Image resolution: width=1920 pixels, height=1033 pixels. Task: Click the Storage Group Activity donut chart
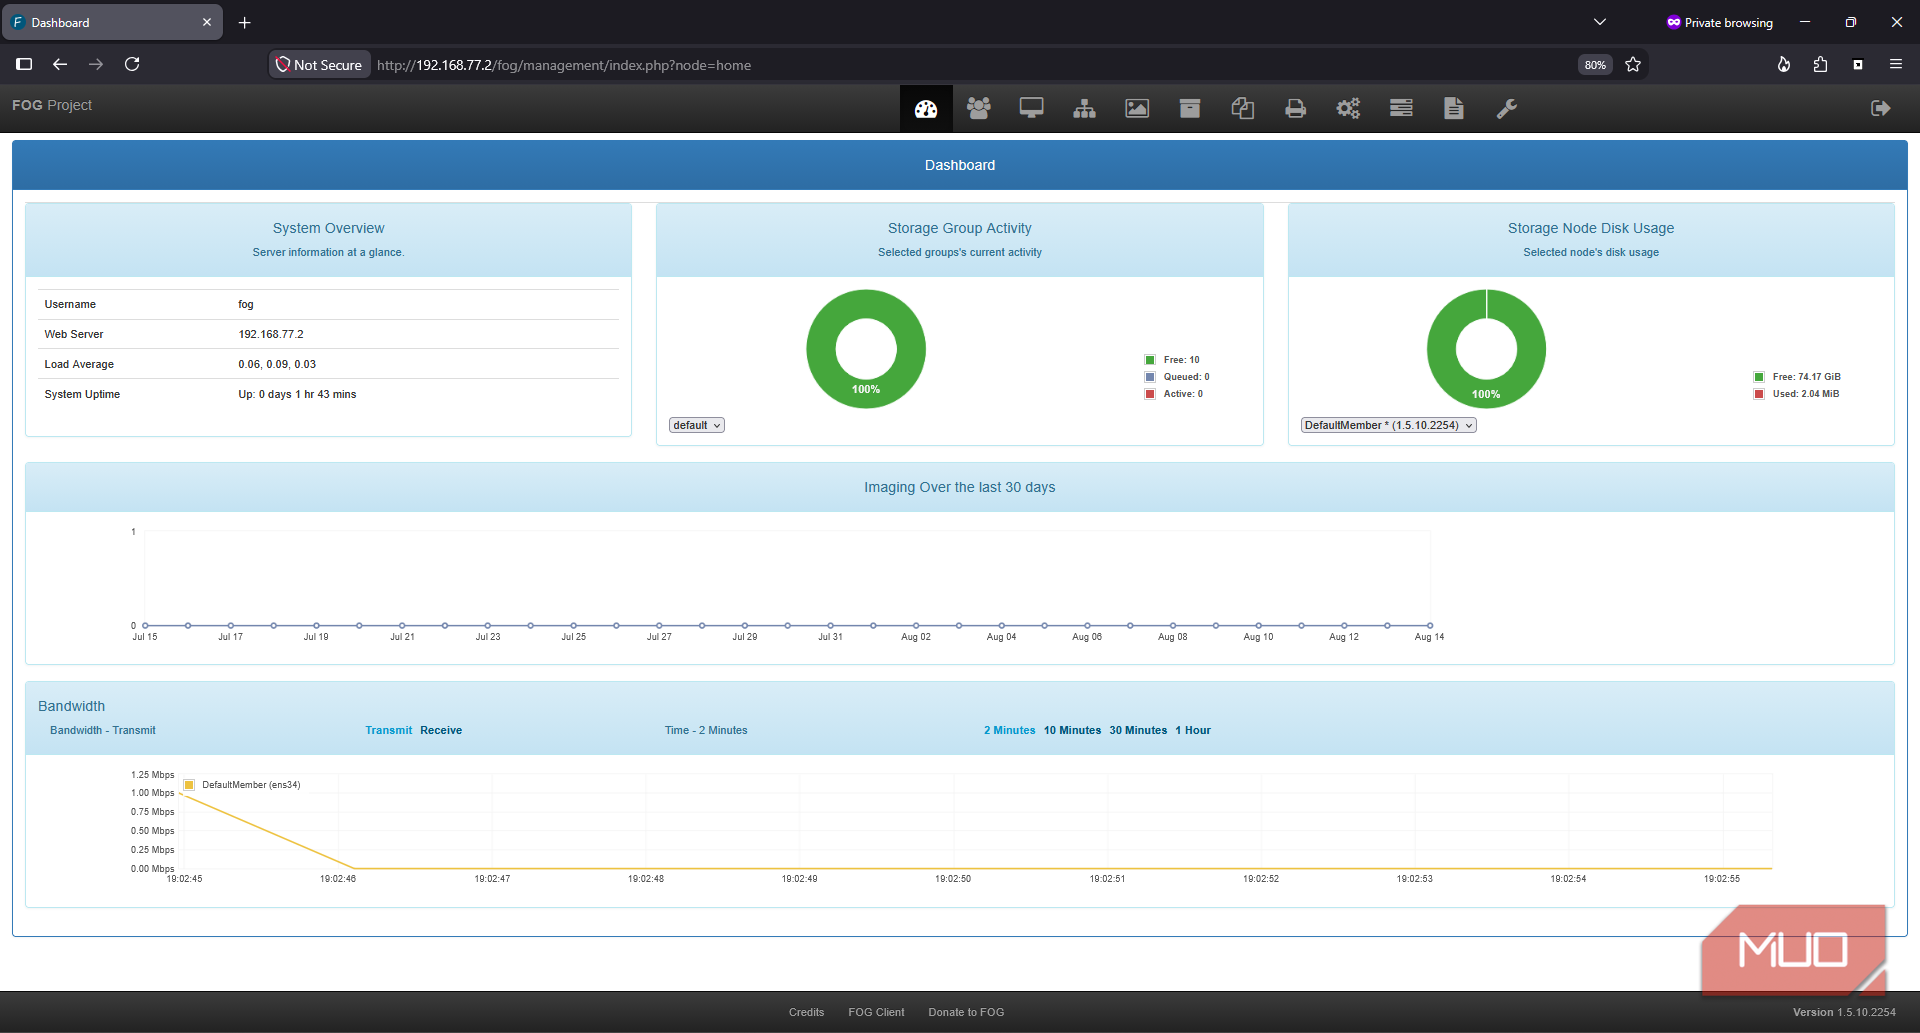click(x=866, y=349)
